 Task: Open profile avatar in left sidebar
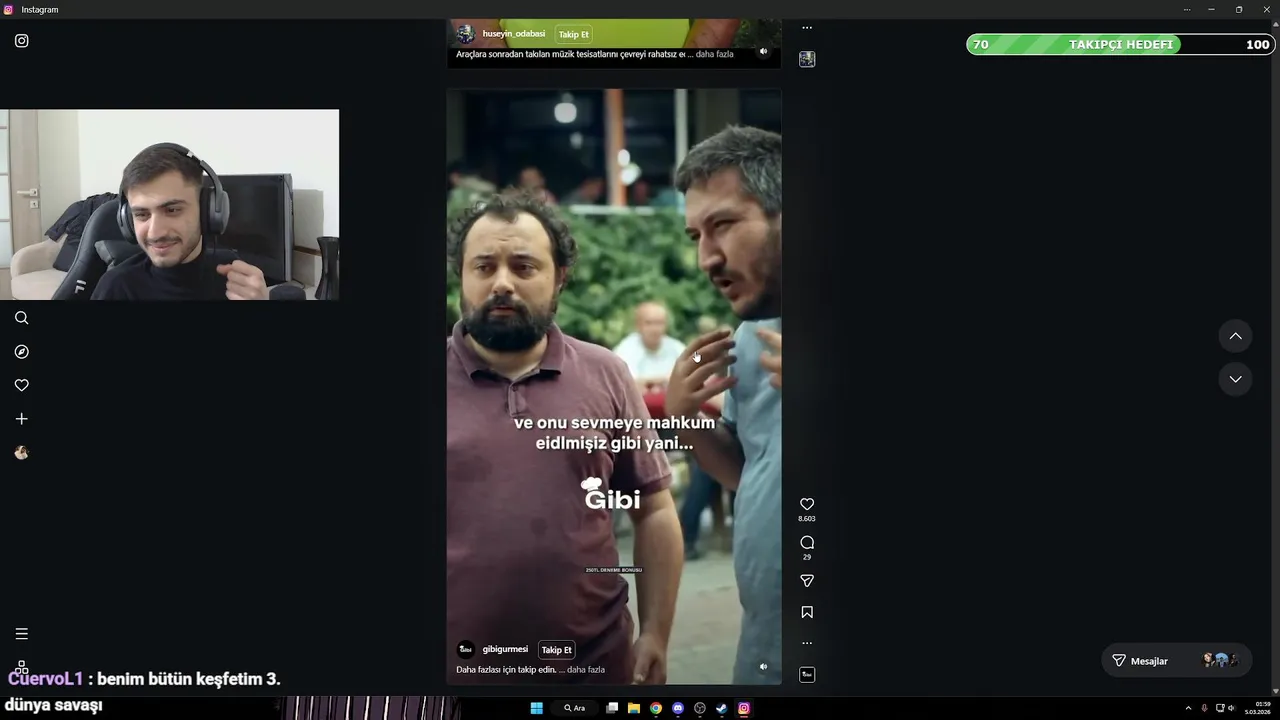(x=22, y=453)
